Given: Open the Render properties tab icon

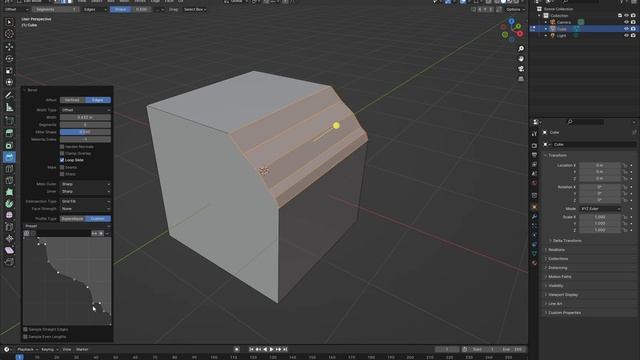Looking at the screenshot, I should pyautogui.click(x=534, y=145).
